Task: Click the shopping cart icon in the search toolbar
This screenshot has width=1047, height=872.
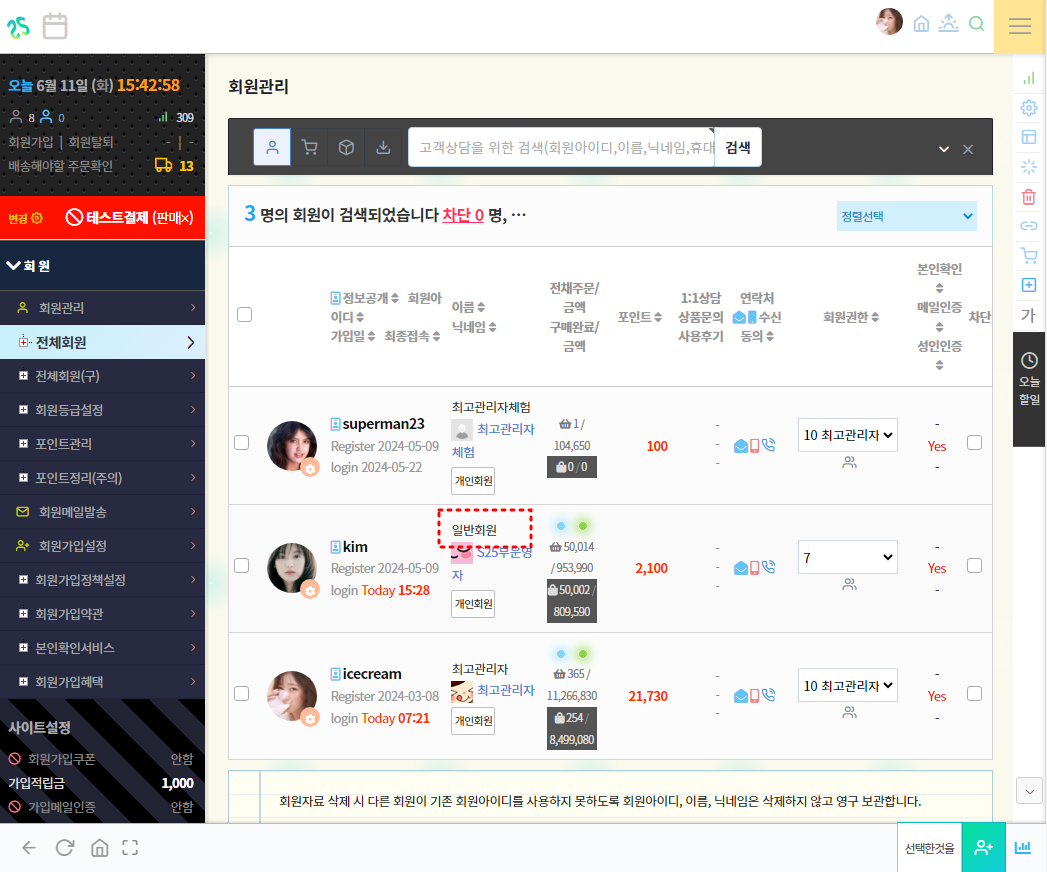Action: [x=310, y=147]
